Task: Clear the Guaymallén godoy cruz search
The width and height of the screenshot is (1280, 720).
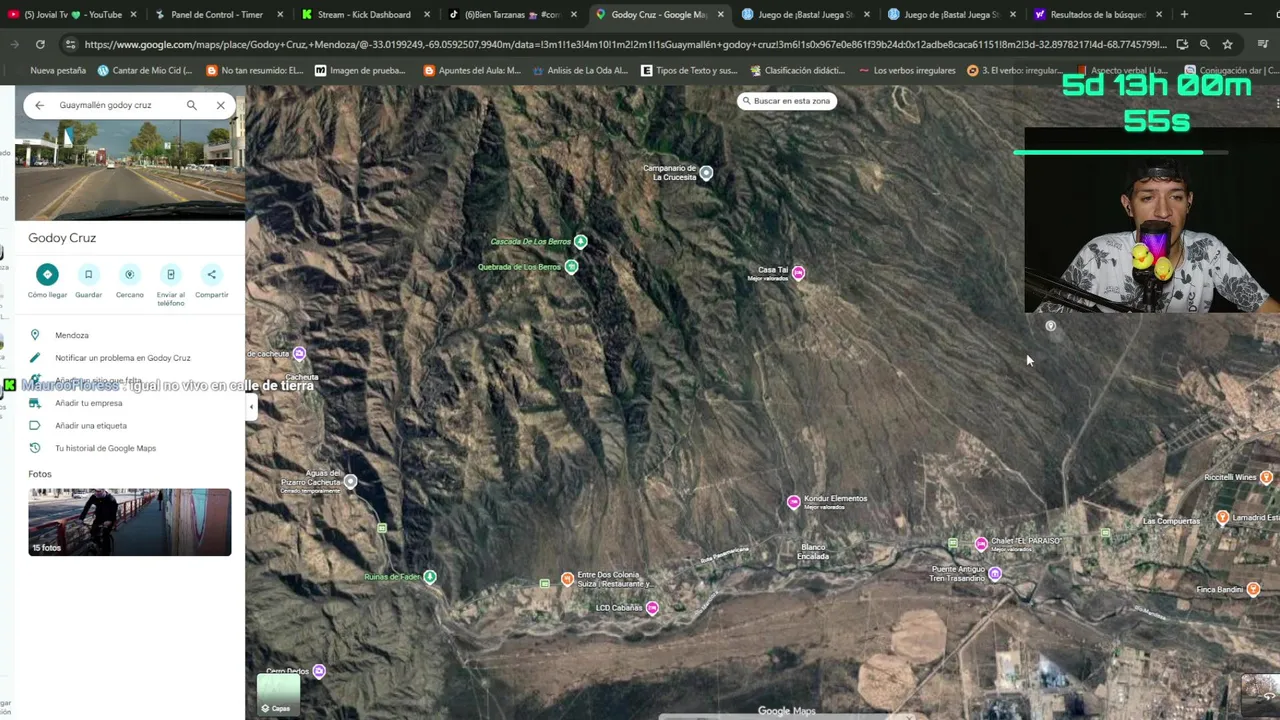Action: [221, 105]
